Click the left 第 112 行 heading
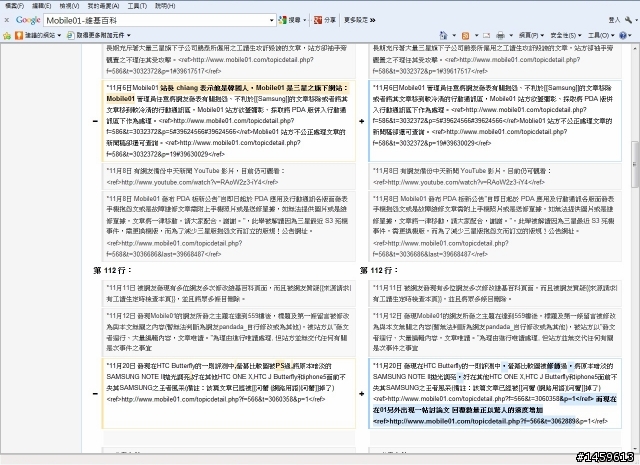640x465 pixels. (x=112, y=270)
